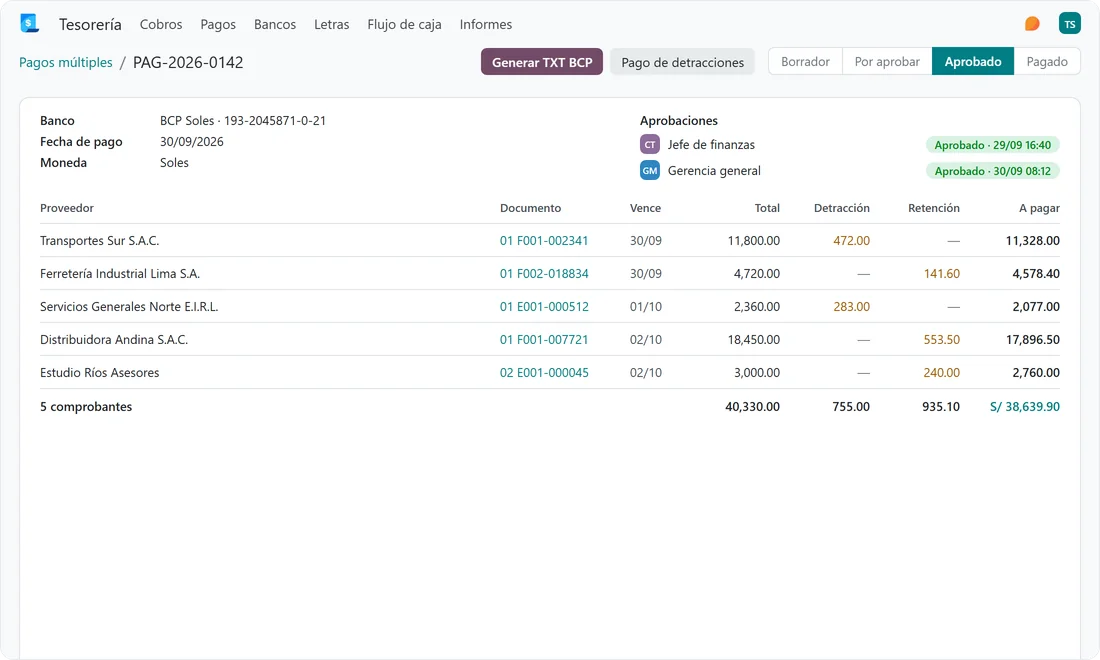Click Generar TXT BCP button
Screen dimensions: 1100x660
542,62
